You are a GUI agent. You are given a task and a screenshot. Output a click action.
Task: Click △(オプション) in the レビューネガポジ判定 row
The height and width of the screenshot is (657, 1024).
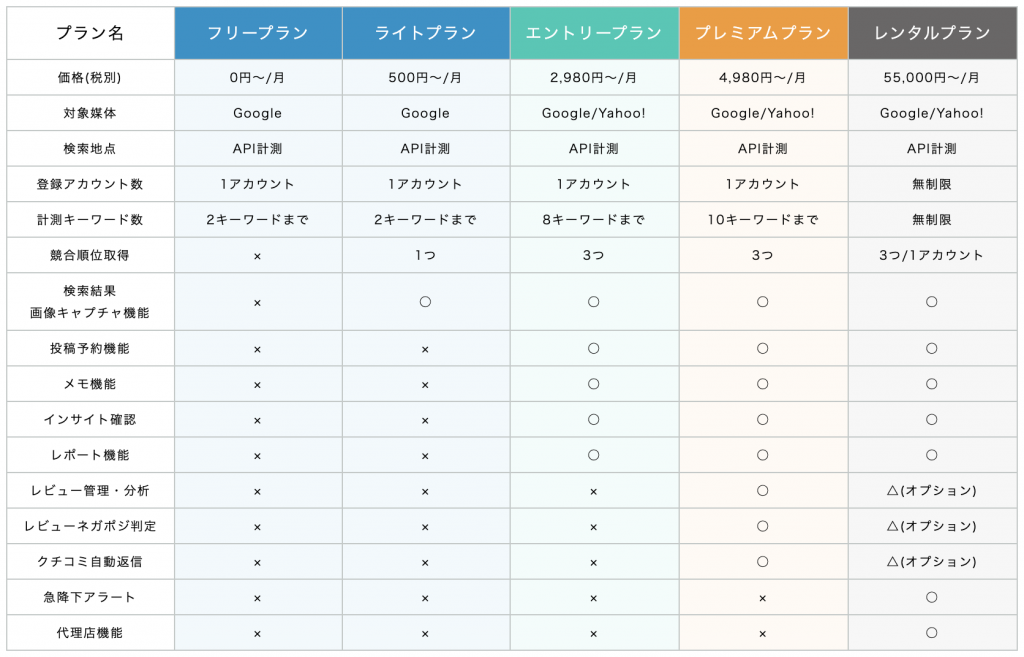(x=931, y=526)
